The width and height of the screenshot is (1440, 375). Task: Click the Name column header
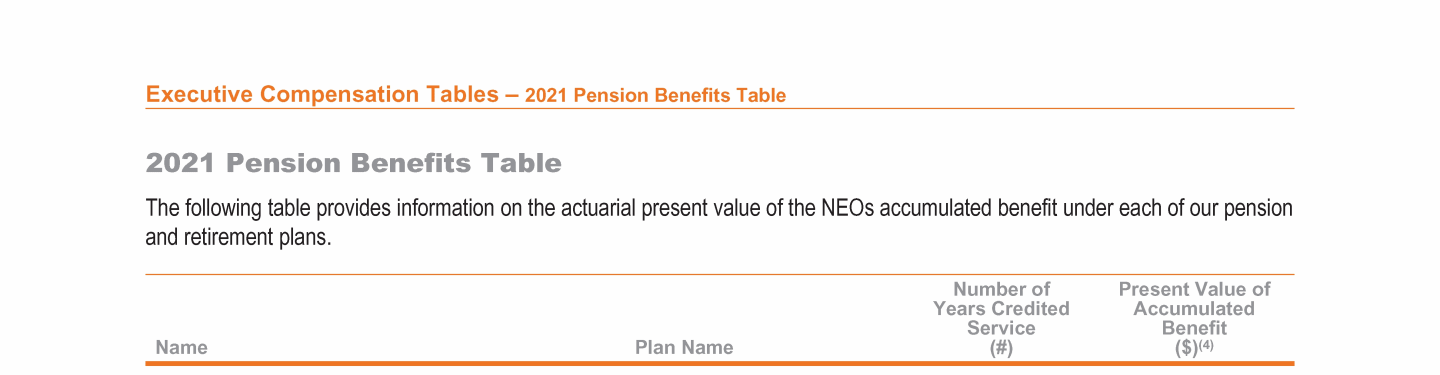(182, 348)
